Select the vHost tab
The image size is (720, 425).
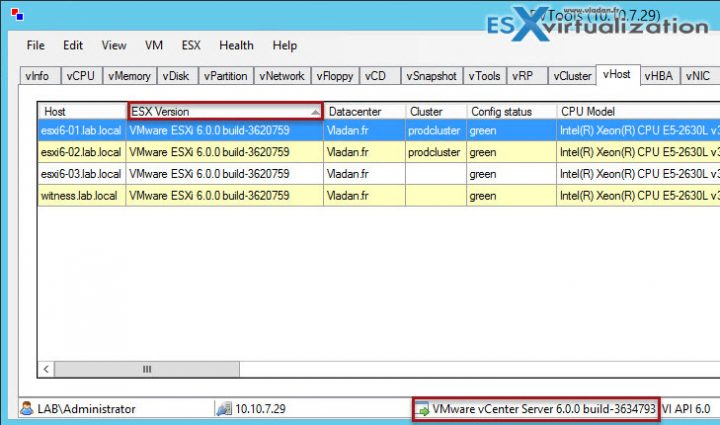click(x=618, y=74)
